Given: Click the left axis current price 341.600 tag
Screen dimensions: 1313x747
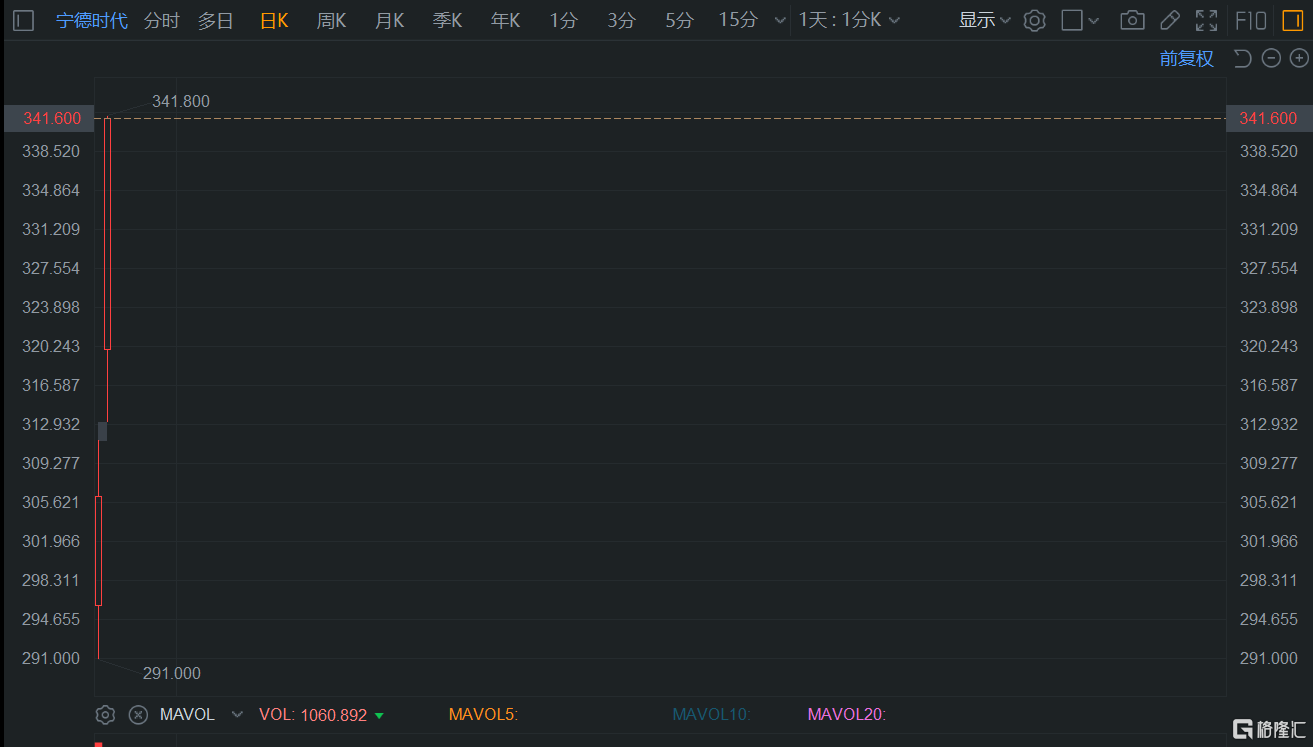Looking at the screenshot, I should pos(50,118).
